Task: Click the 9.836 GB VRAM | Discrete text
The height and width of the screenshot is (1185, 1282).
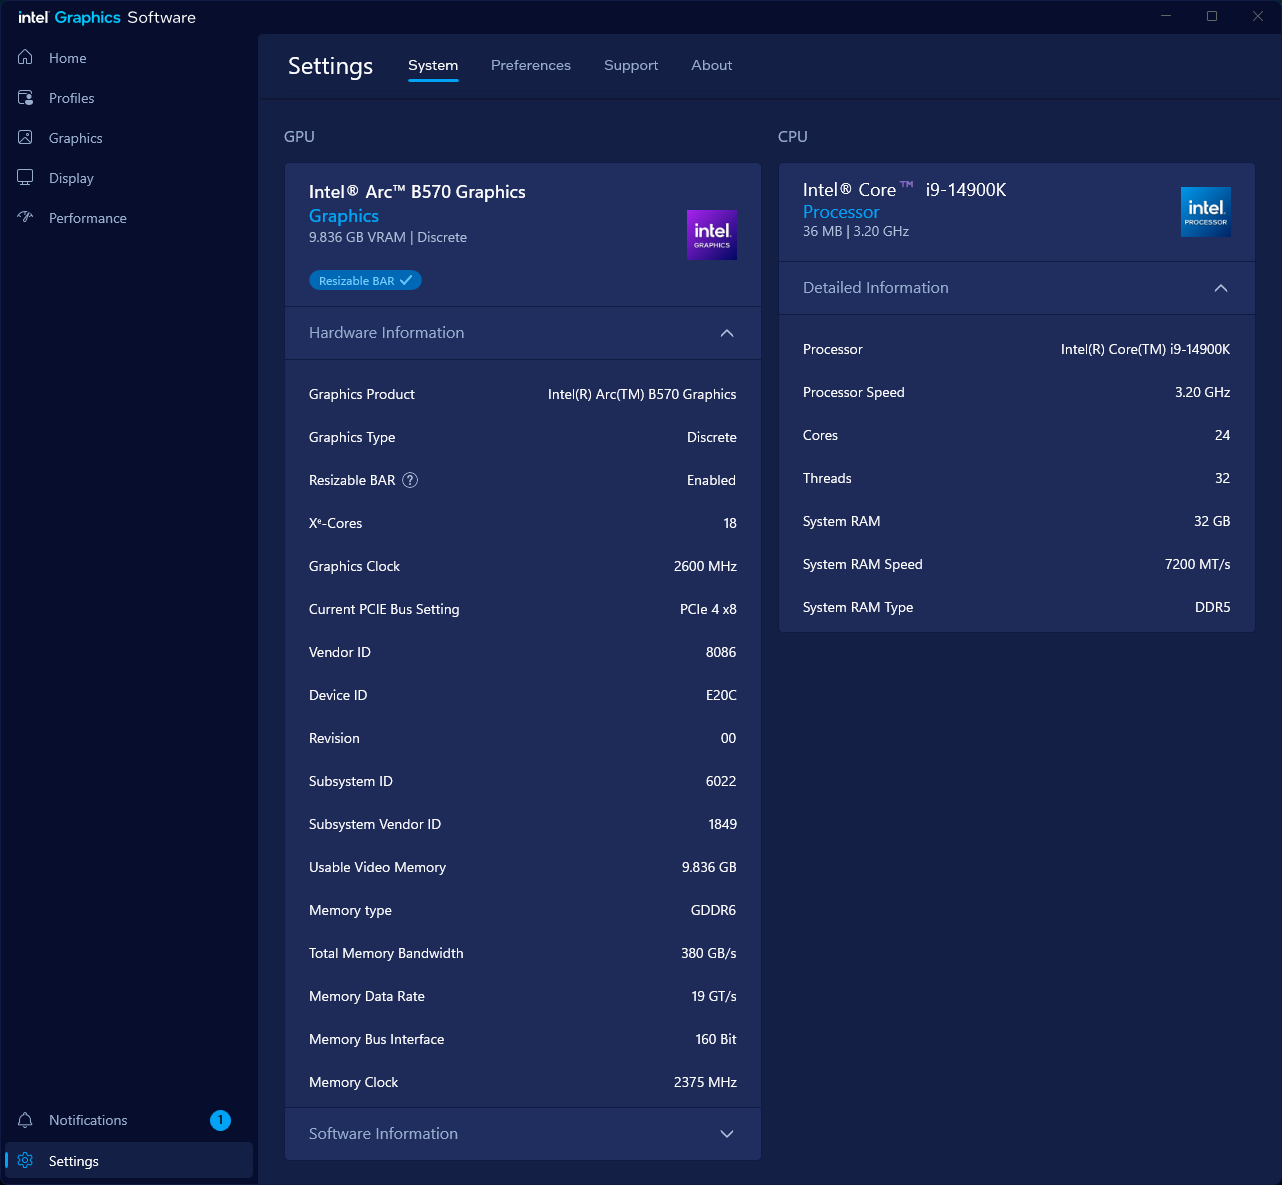Action: click(x=388, y=237)
